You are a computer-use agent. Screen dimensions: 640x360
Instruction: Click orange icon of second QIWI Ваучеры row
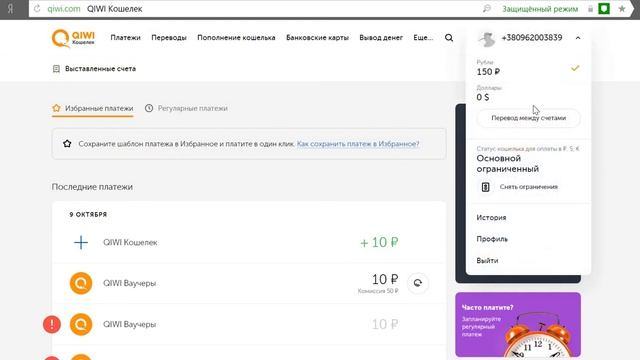81,324
